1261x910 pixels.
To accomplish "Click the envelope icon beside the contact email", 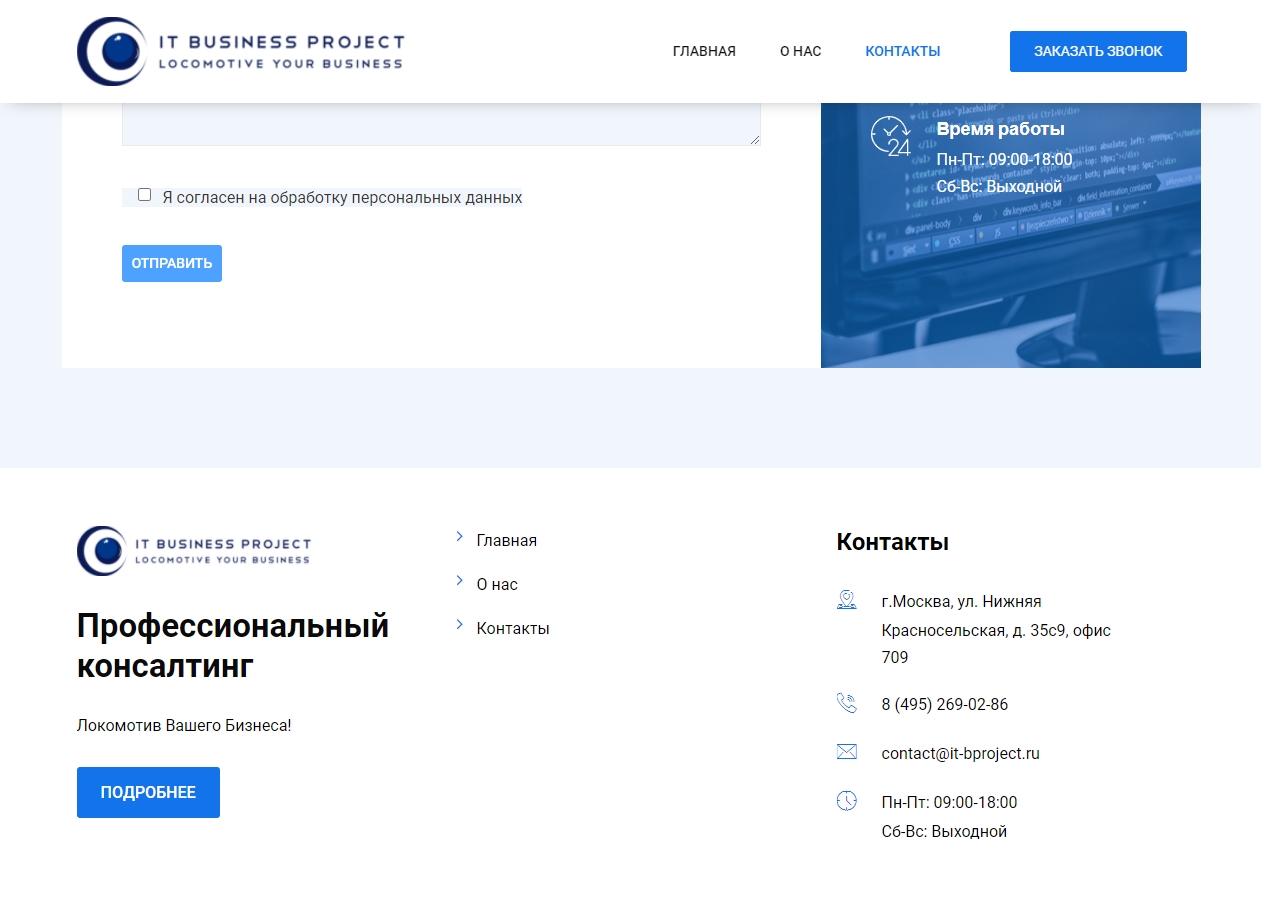I will pyautogui.click(x=847, y=752).
